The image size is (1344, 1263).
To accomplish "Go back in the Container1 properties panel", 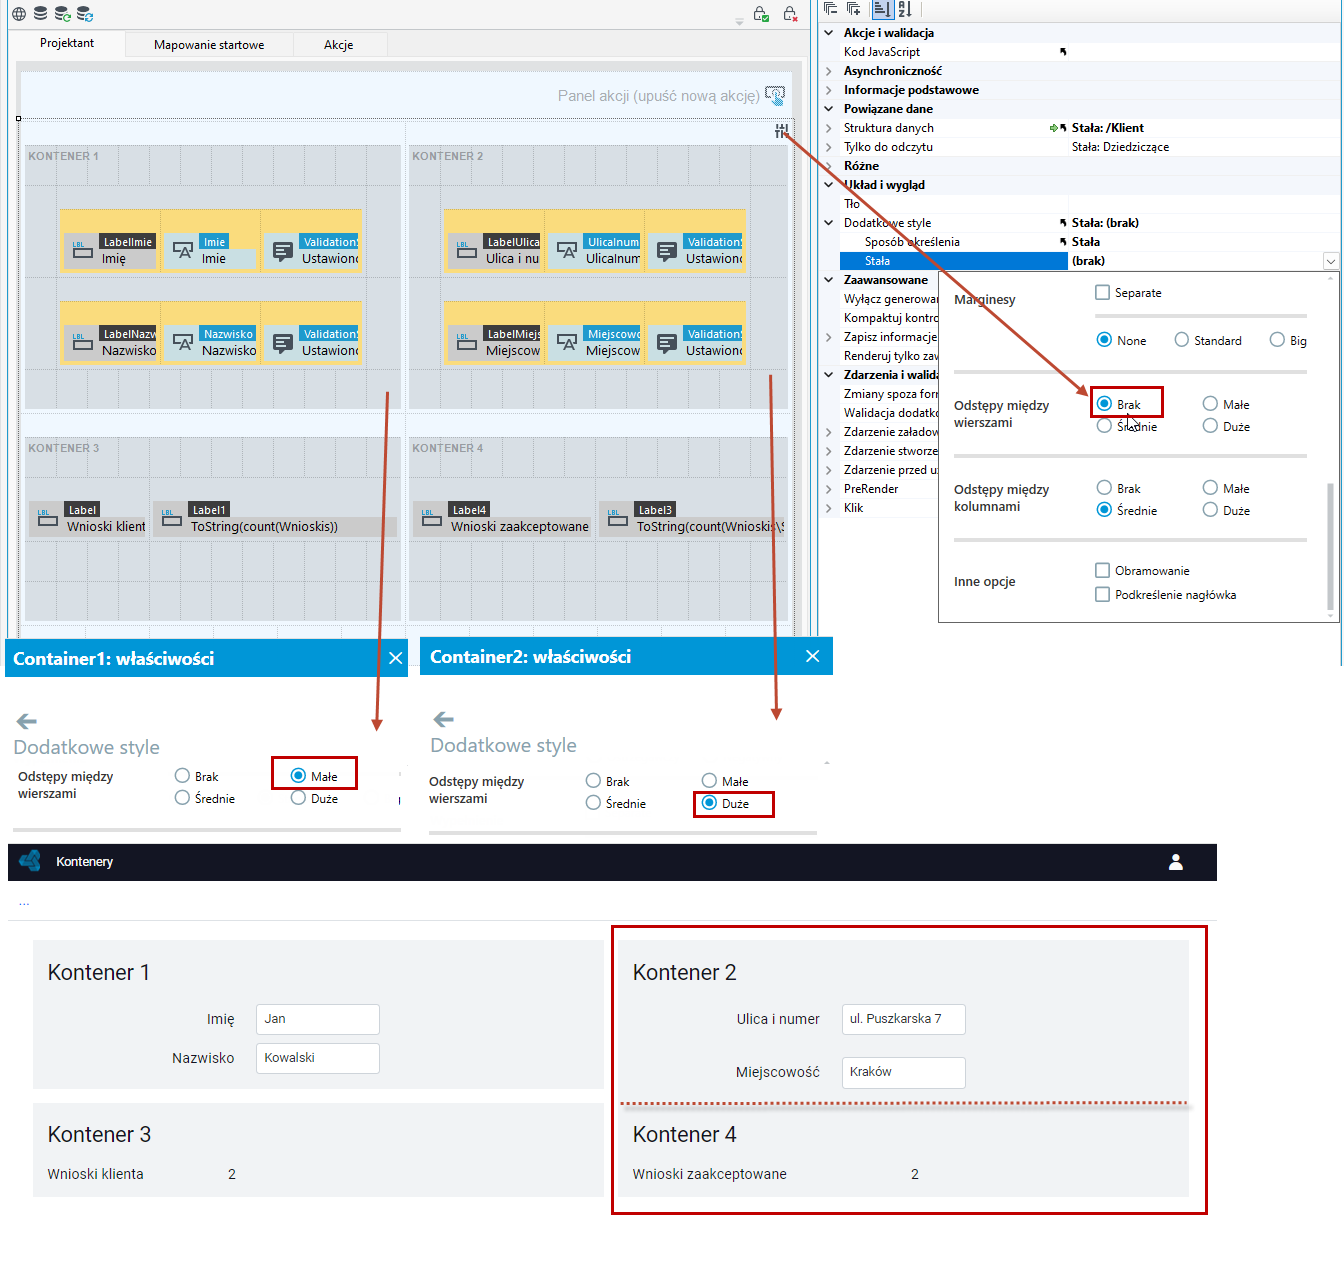I will point(27,721).
